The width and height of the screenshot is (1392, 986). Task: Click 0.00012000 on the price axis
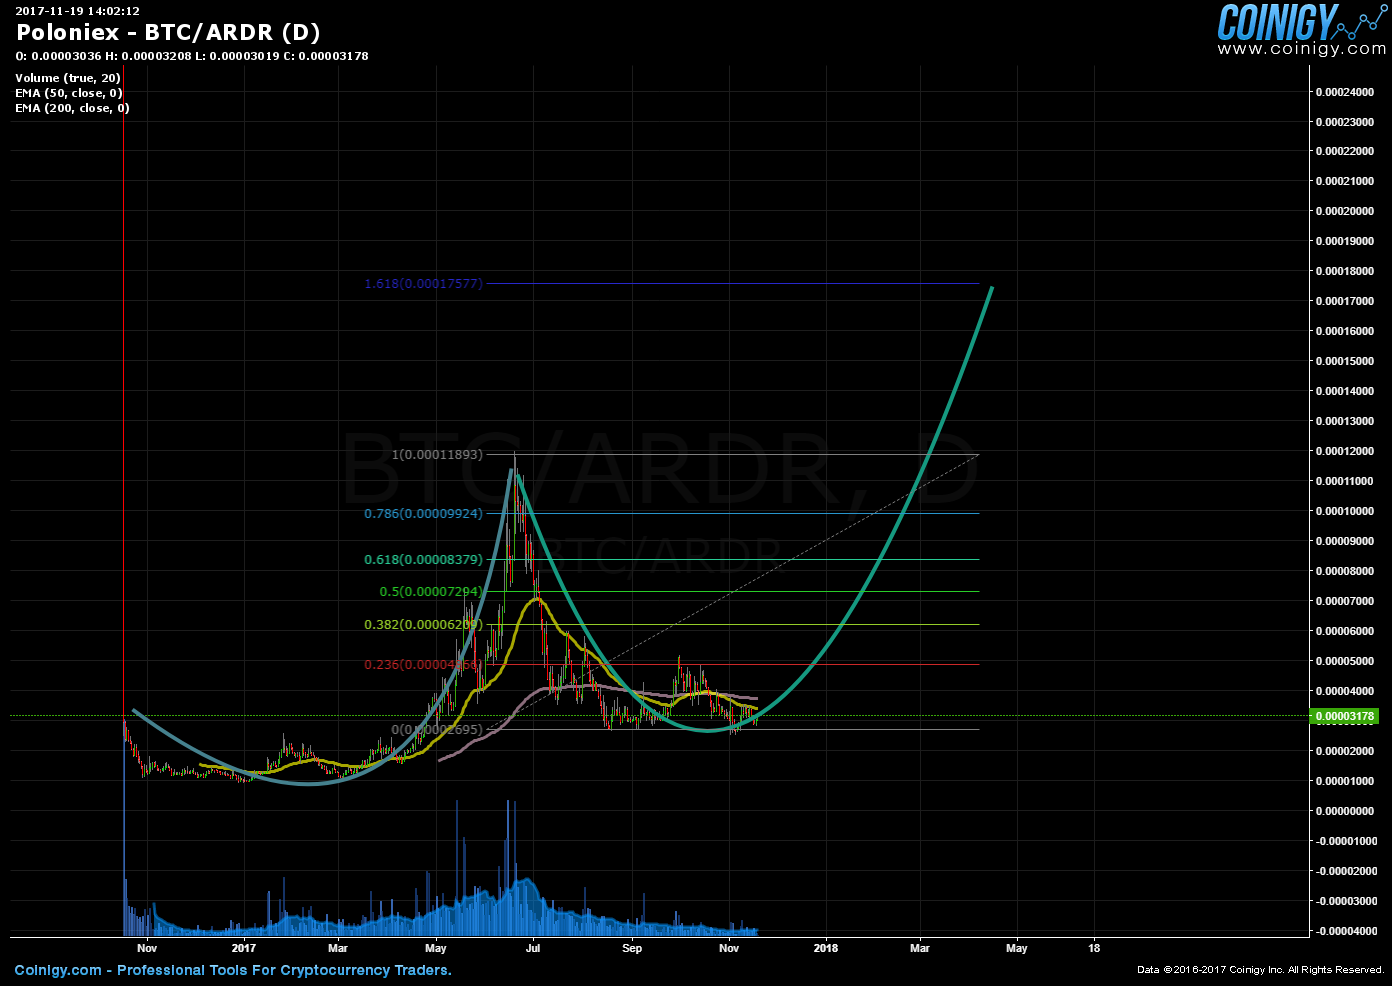(x=1344, y=451)
